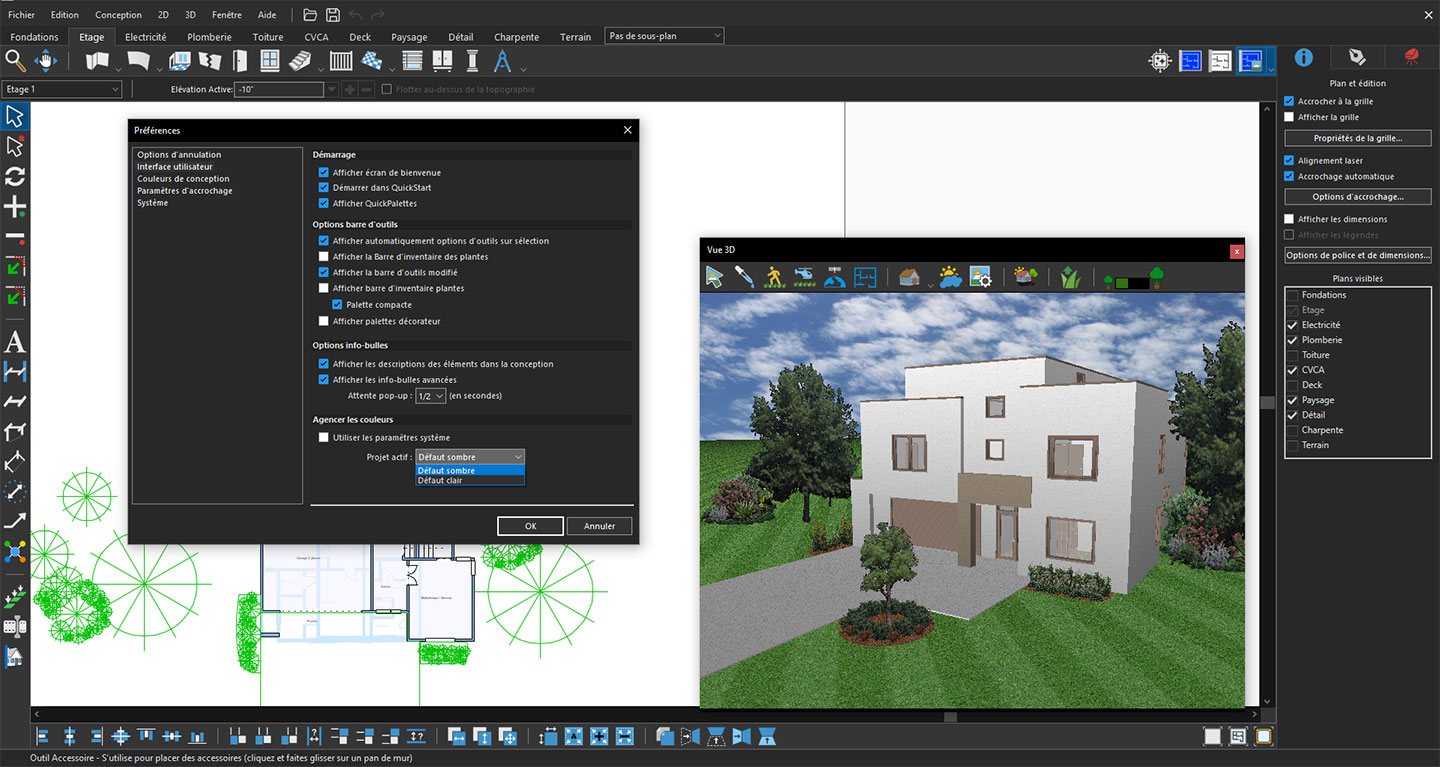Image resolution: width=1440 pixels, height=767 pixels.
Task: Choose the text tool in left toolbar
Action: (15, 342)
